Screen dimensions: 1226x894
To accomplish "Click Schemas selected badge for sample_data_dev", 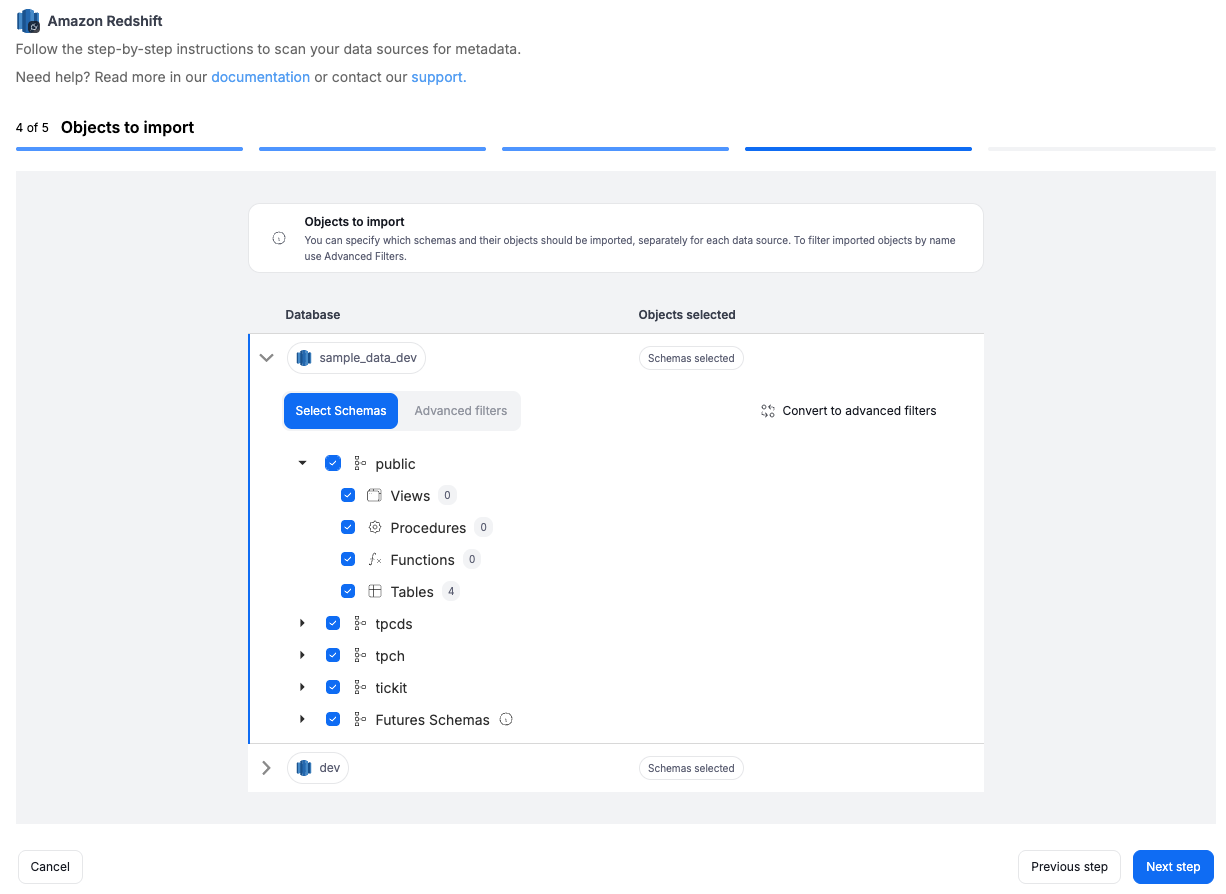I will point(691,358).
